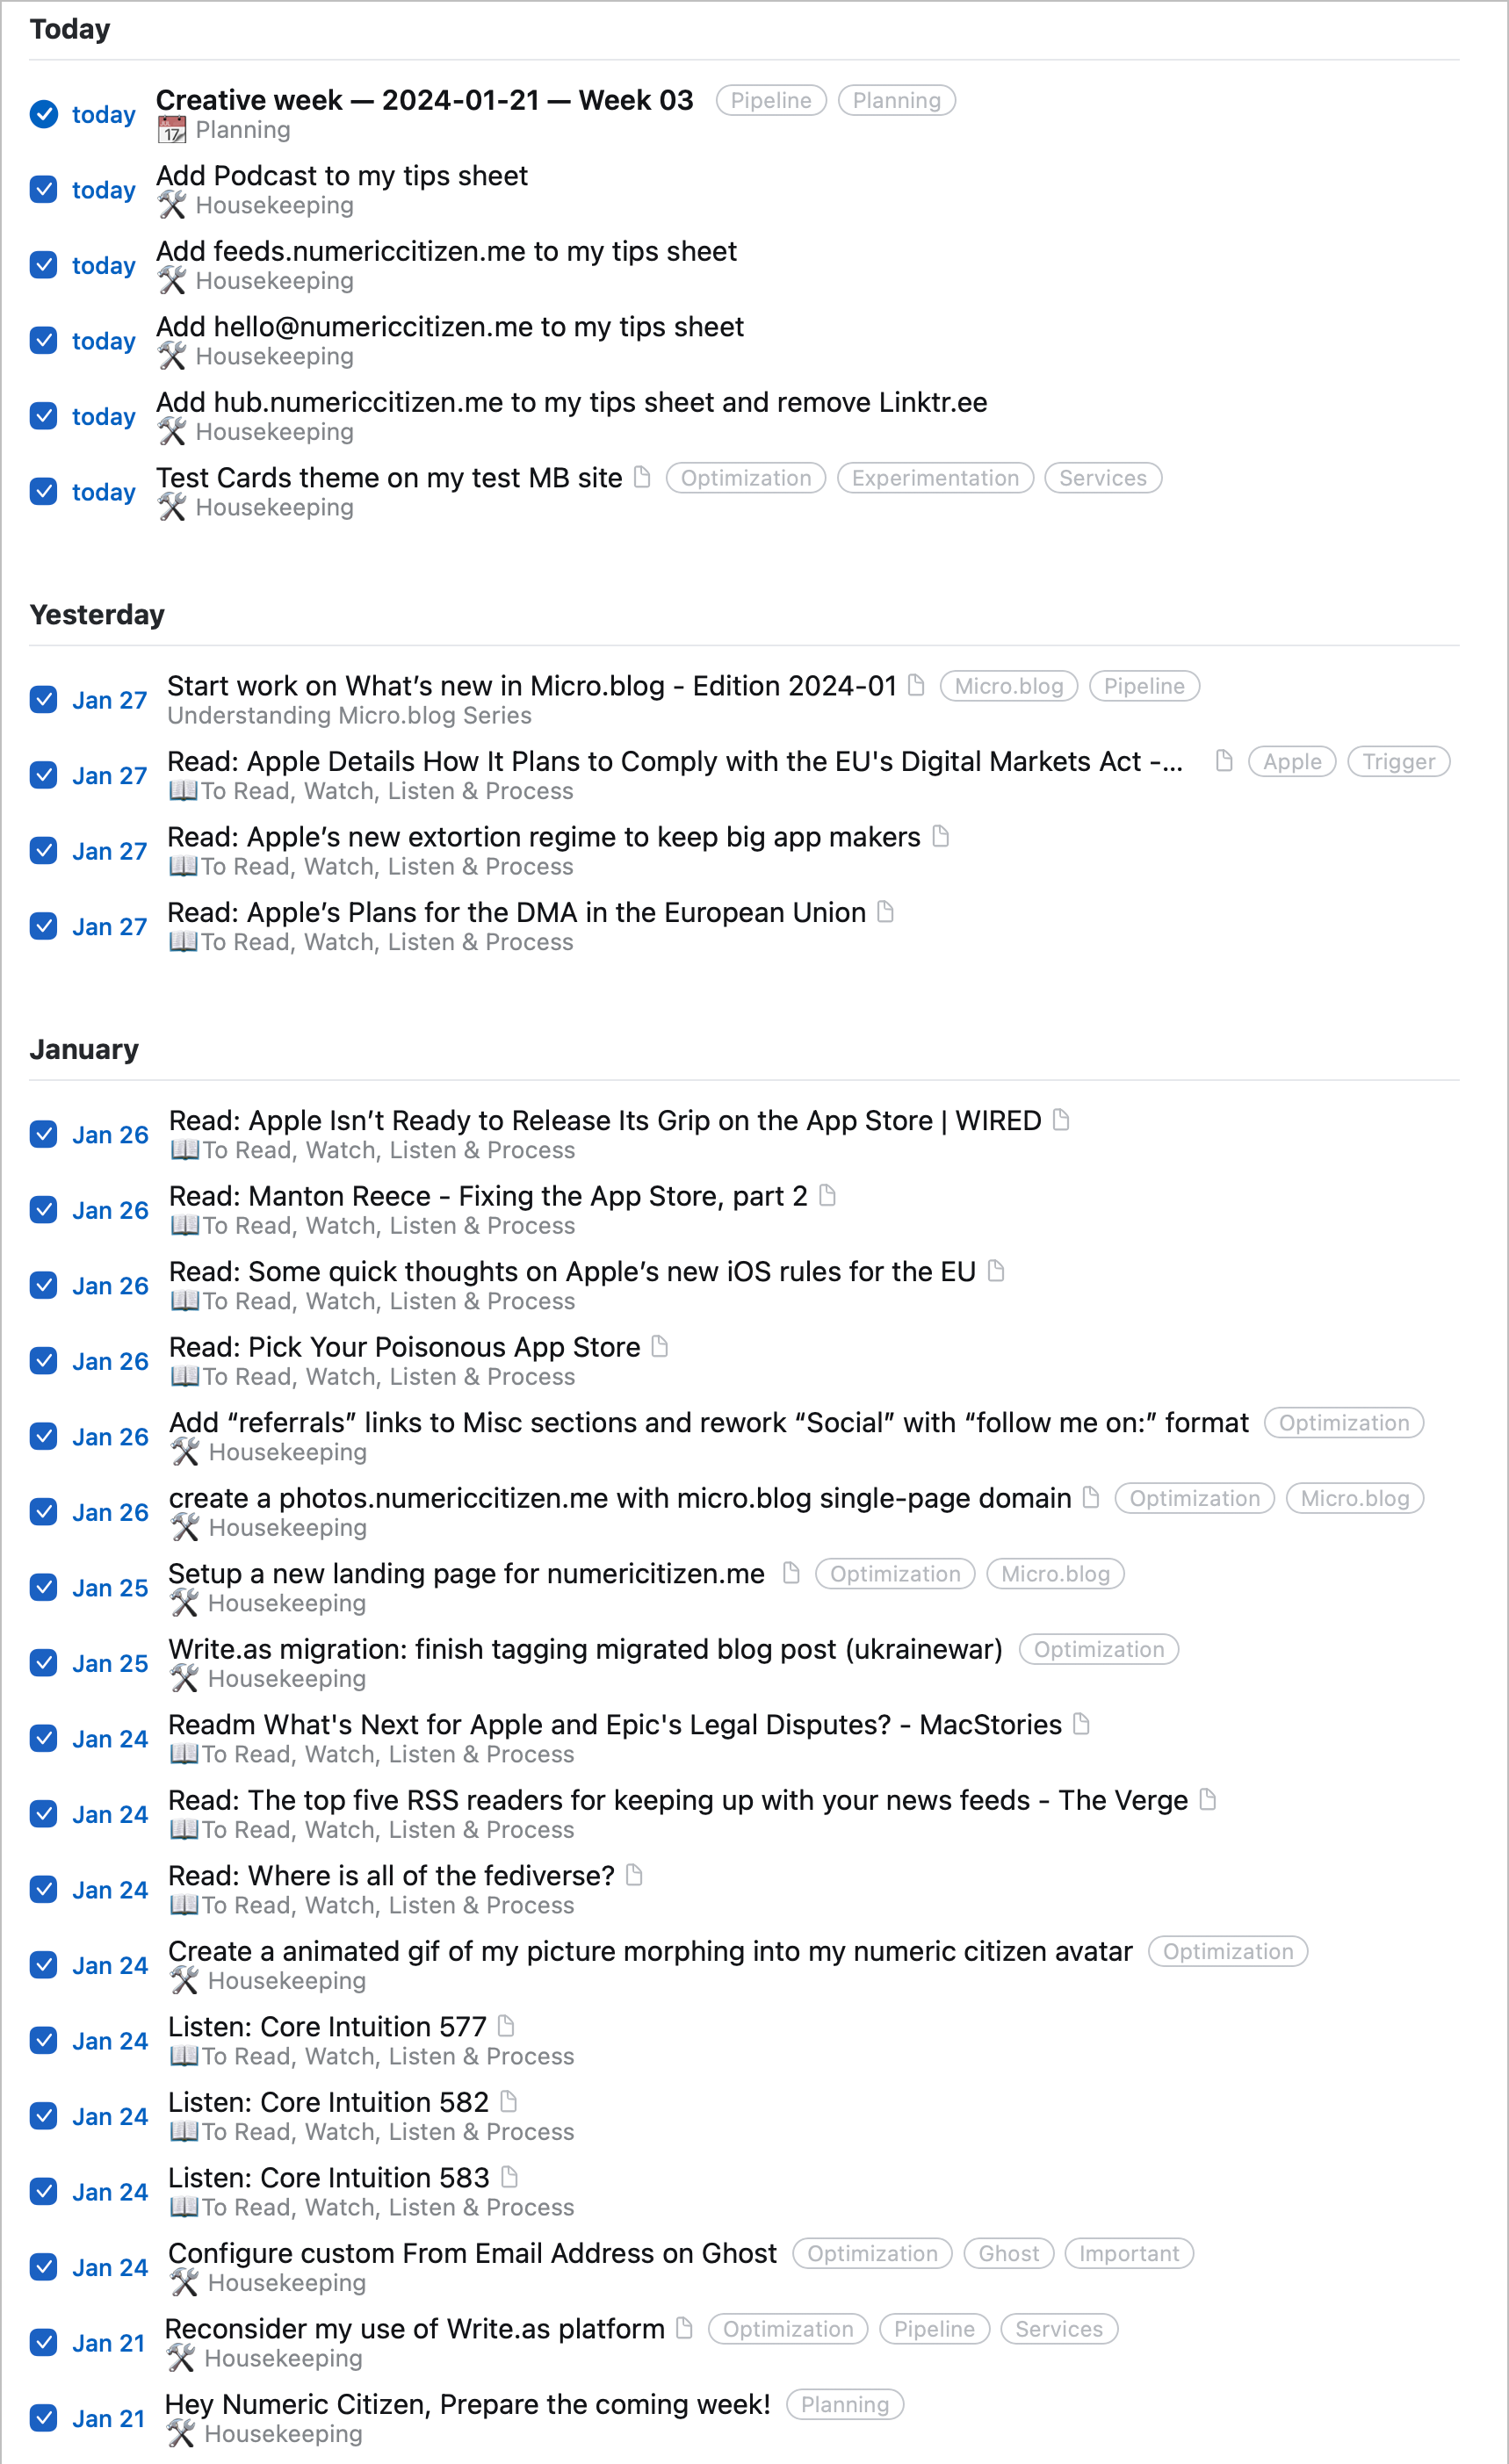
Task: Click book icon under Read: Pick Your Poisonous App Store
Action: pos(184,1376)
